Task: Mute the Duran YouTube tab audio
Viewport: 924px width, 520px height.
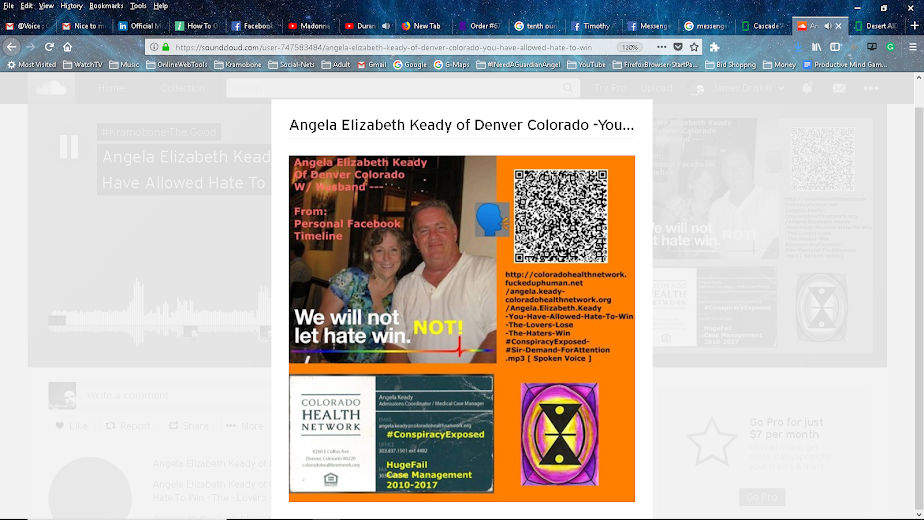Action: [x=386, y=26]
